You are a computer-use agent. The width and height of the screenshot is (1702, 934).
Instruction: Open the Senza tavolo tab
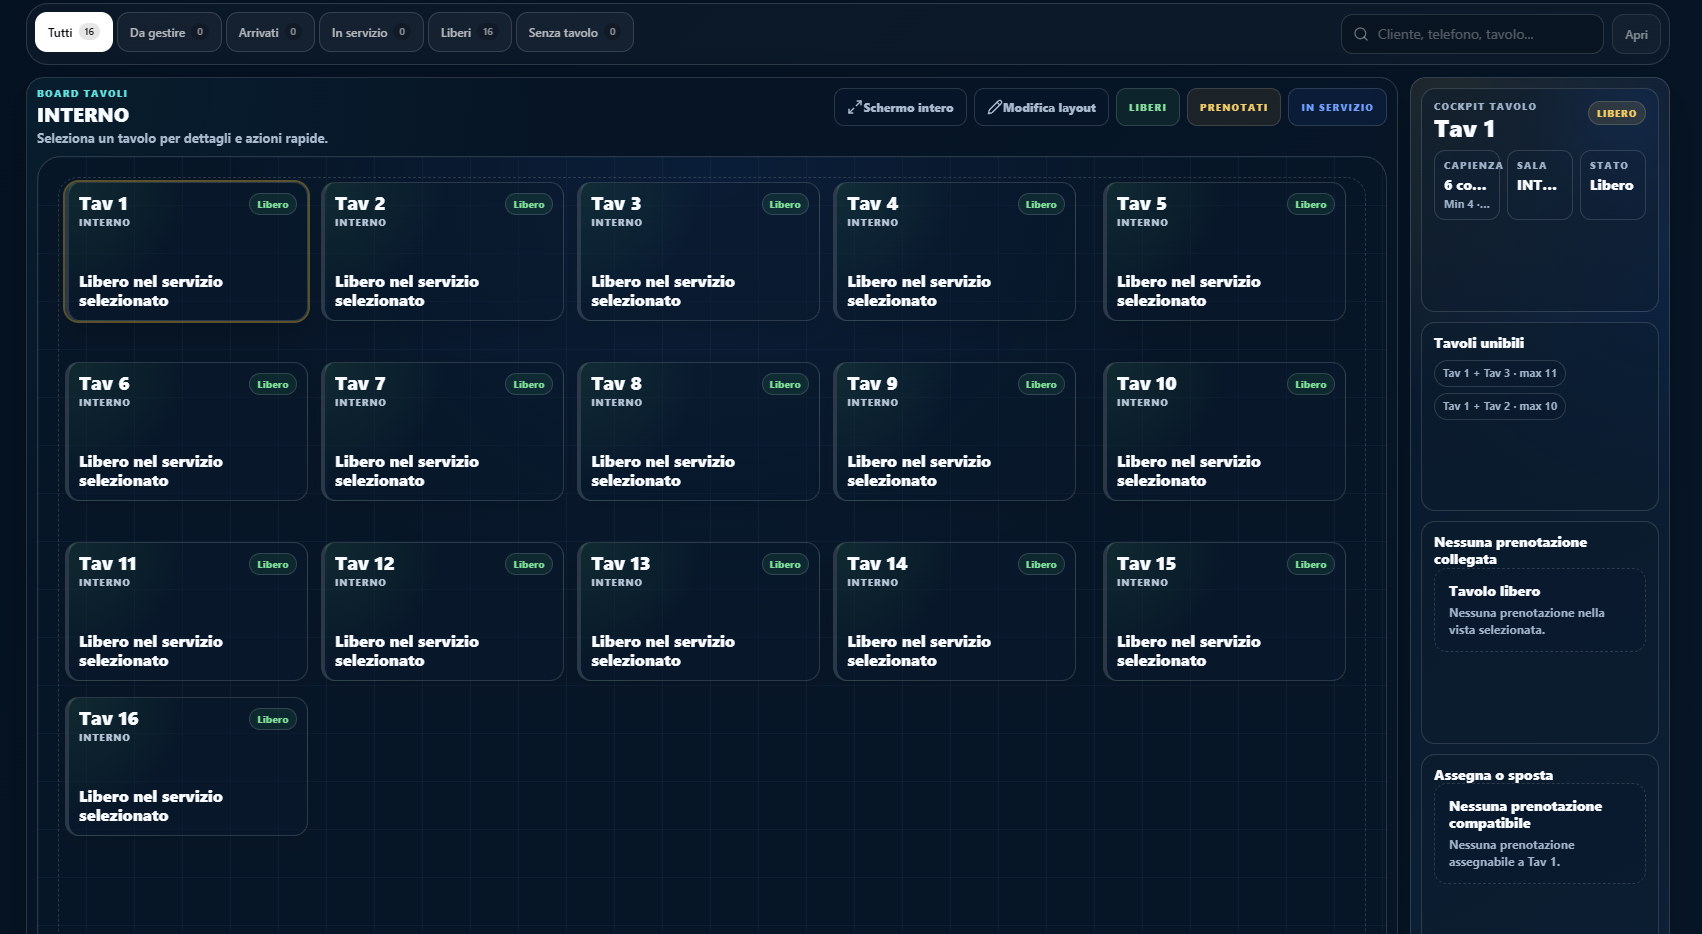574,32
